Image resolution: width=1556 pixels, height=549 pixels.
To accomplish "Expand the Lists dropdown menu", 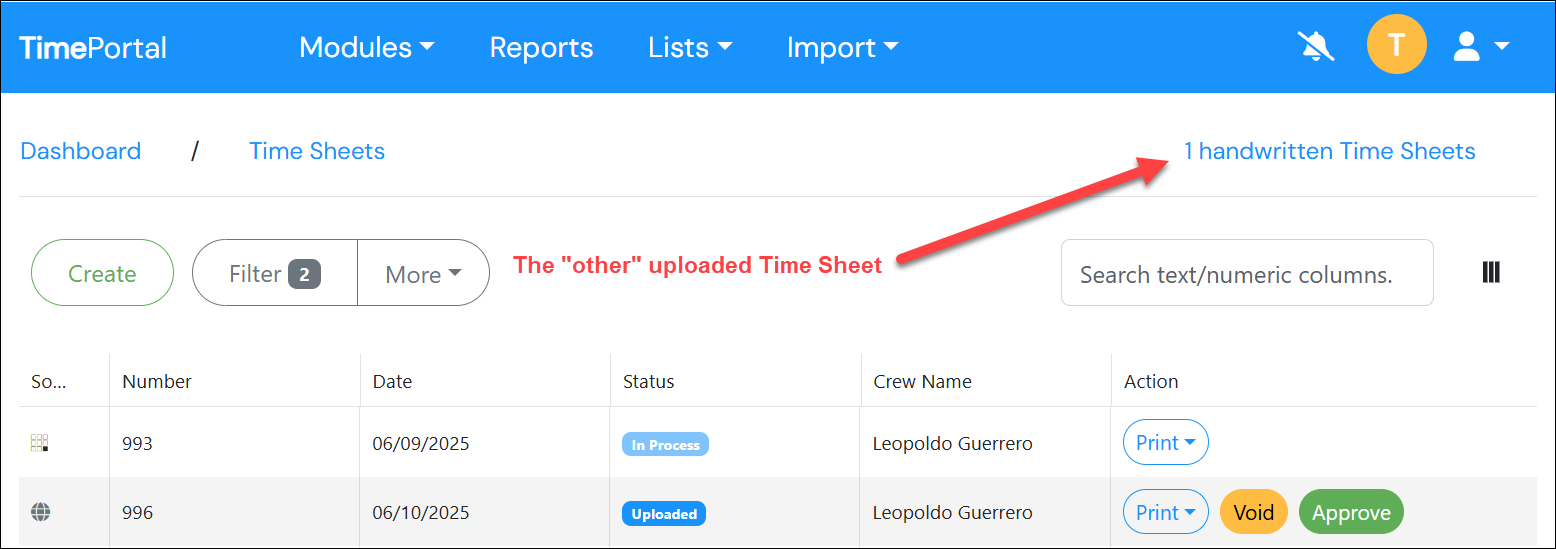I will click(x=690, y=47).
